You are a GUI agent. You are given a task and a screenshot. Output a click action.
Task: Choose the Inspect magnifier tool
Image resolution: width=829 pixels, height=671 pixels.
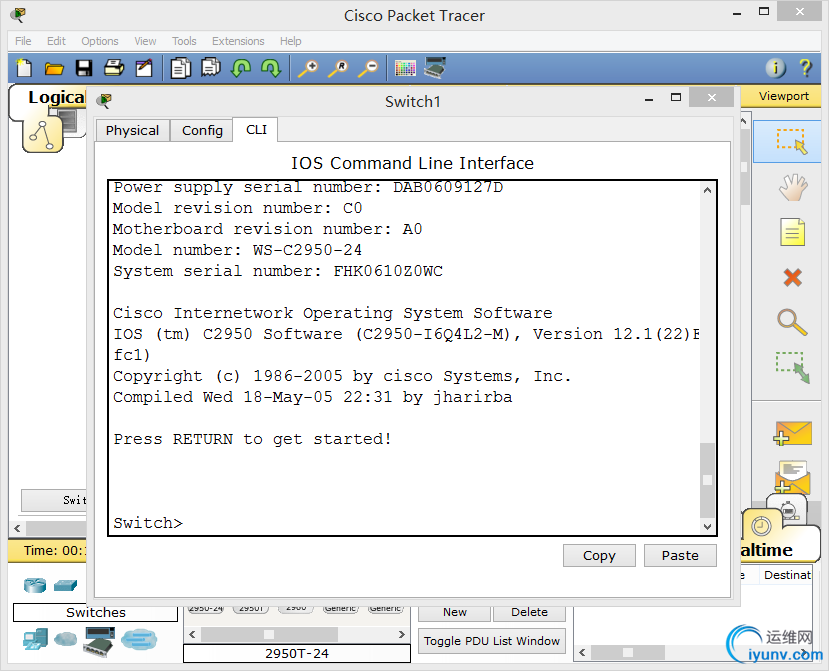(x=793, y=322)
